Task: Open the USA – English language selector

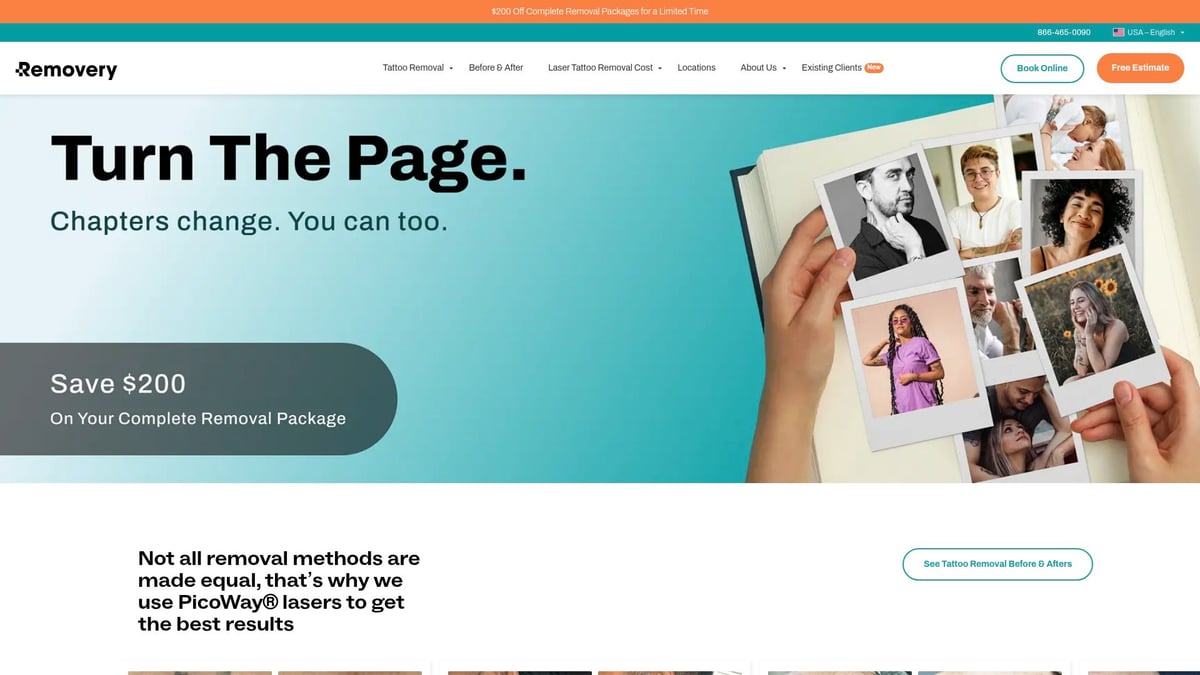Action: 1148,32
